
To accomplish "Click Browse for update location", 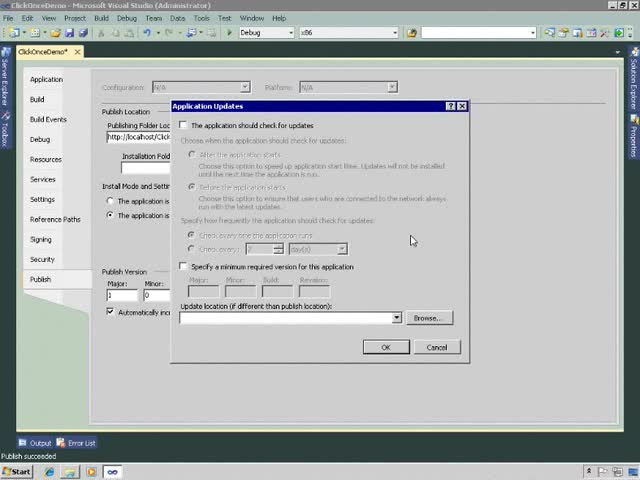I will [x=429, y=318].
